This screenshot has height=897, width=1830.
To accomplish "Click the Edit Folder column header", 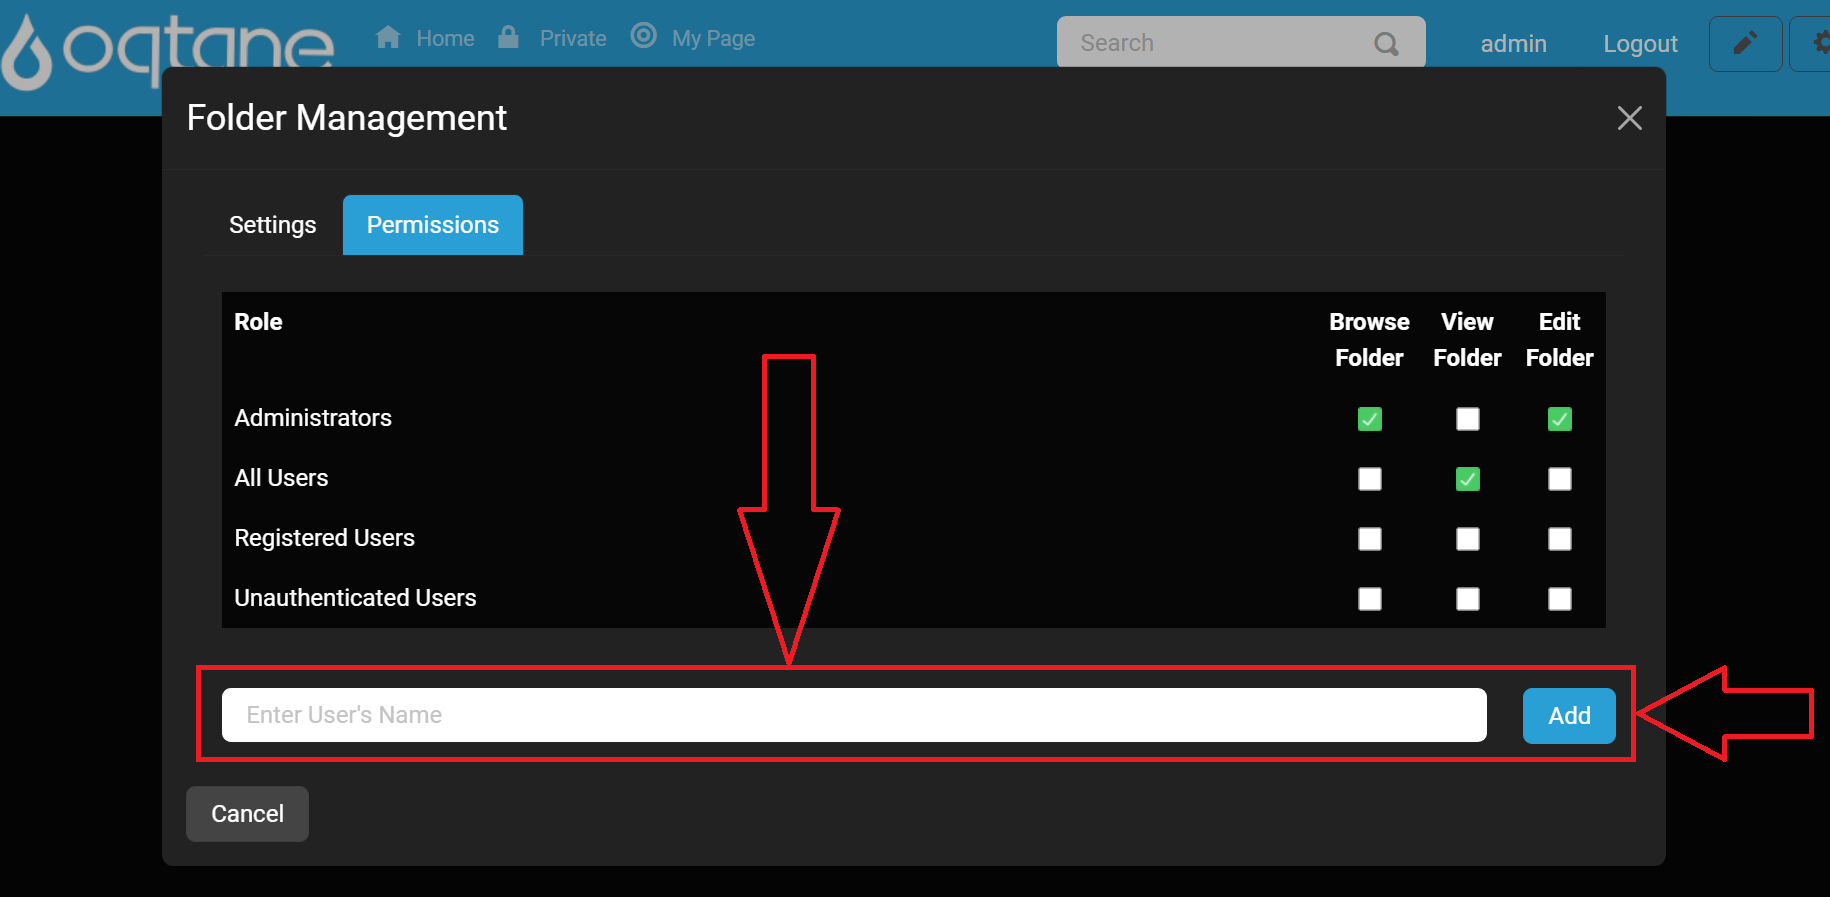I will (x=1559, y=340).
